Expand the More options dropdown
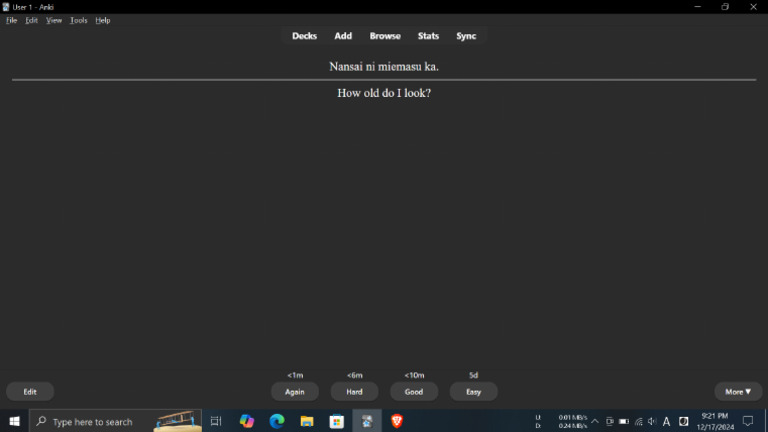This screenshot has height=432, width=768. (x=738, y=391)
